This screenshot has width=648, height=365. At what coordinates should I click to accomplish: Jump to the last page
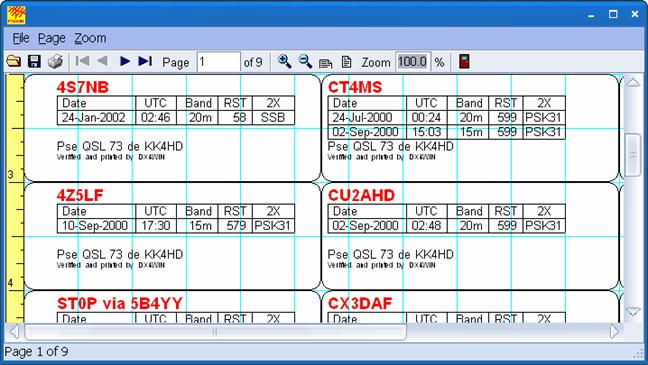pyautogui.click(x=145, y=61)
